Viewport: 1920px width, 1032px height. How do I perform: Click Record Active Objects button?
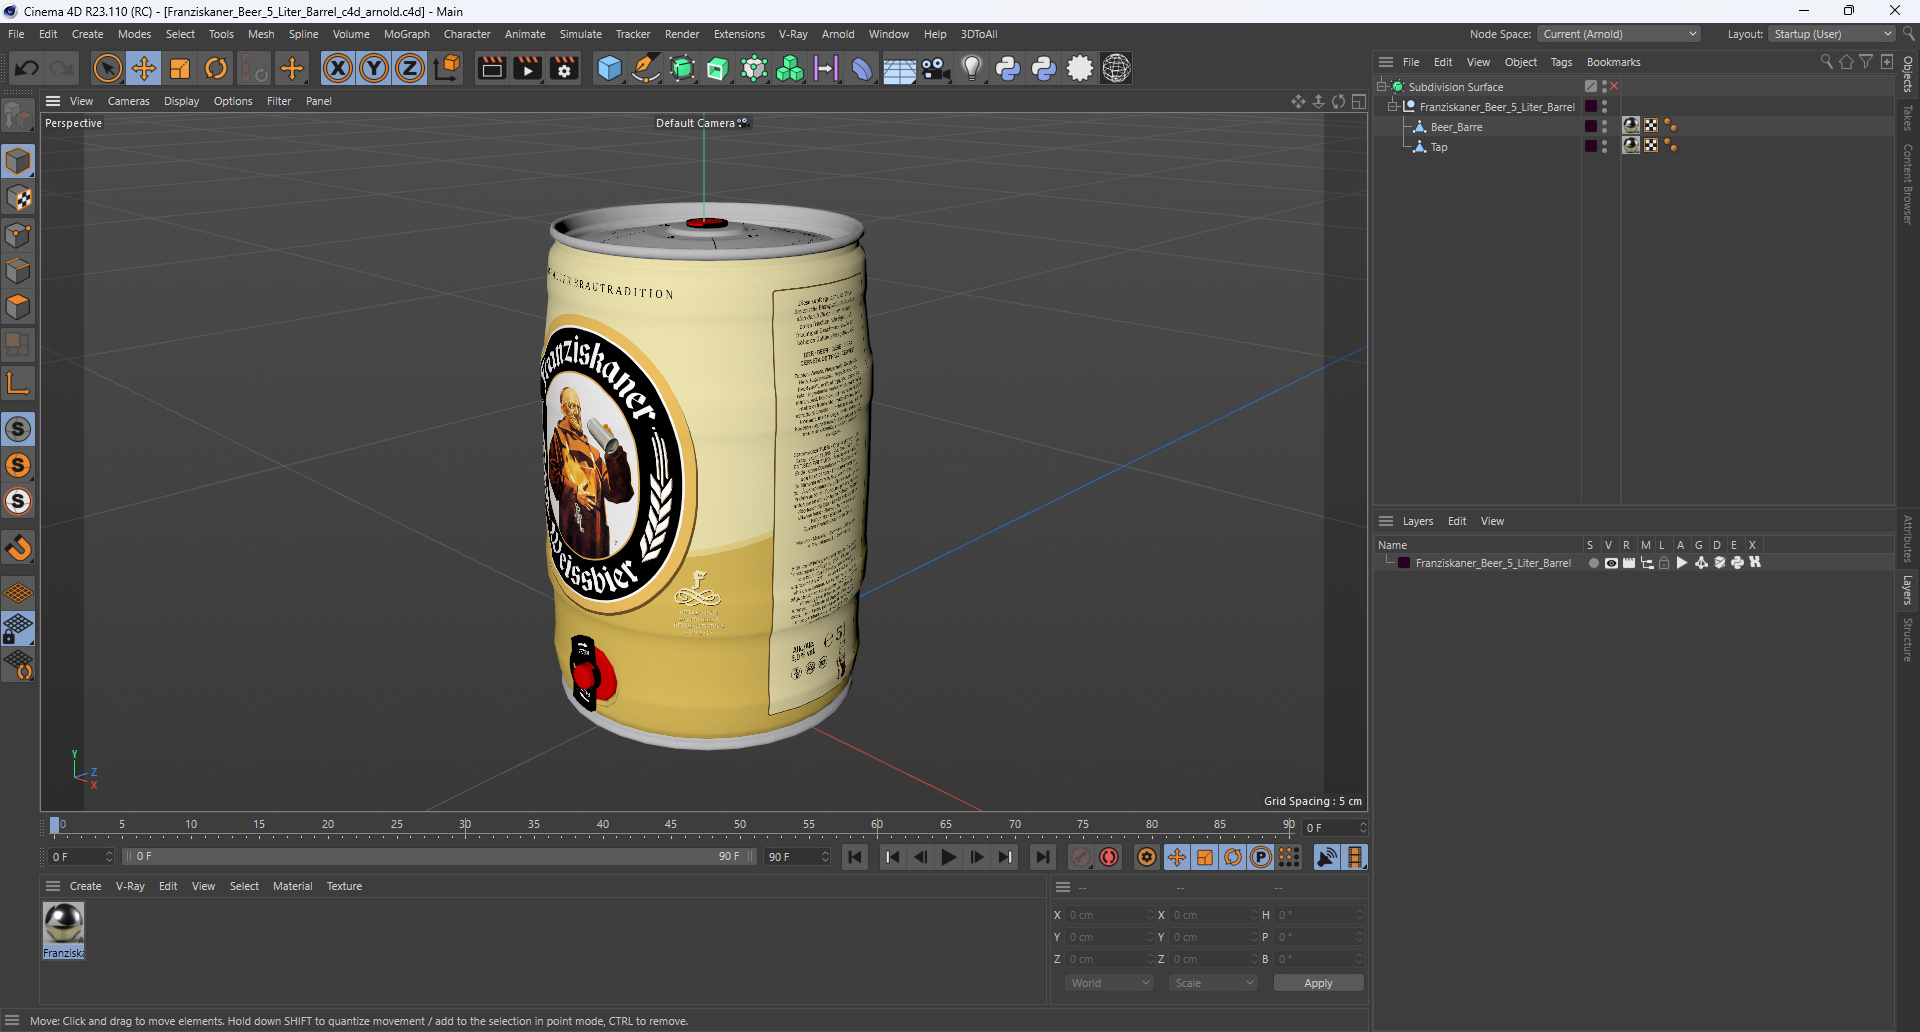coord(1081,857)
